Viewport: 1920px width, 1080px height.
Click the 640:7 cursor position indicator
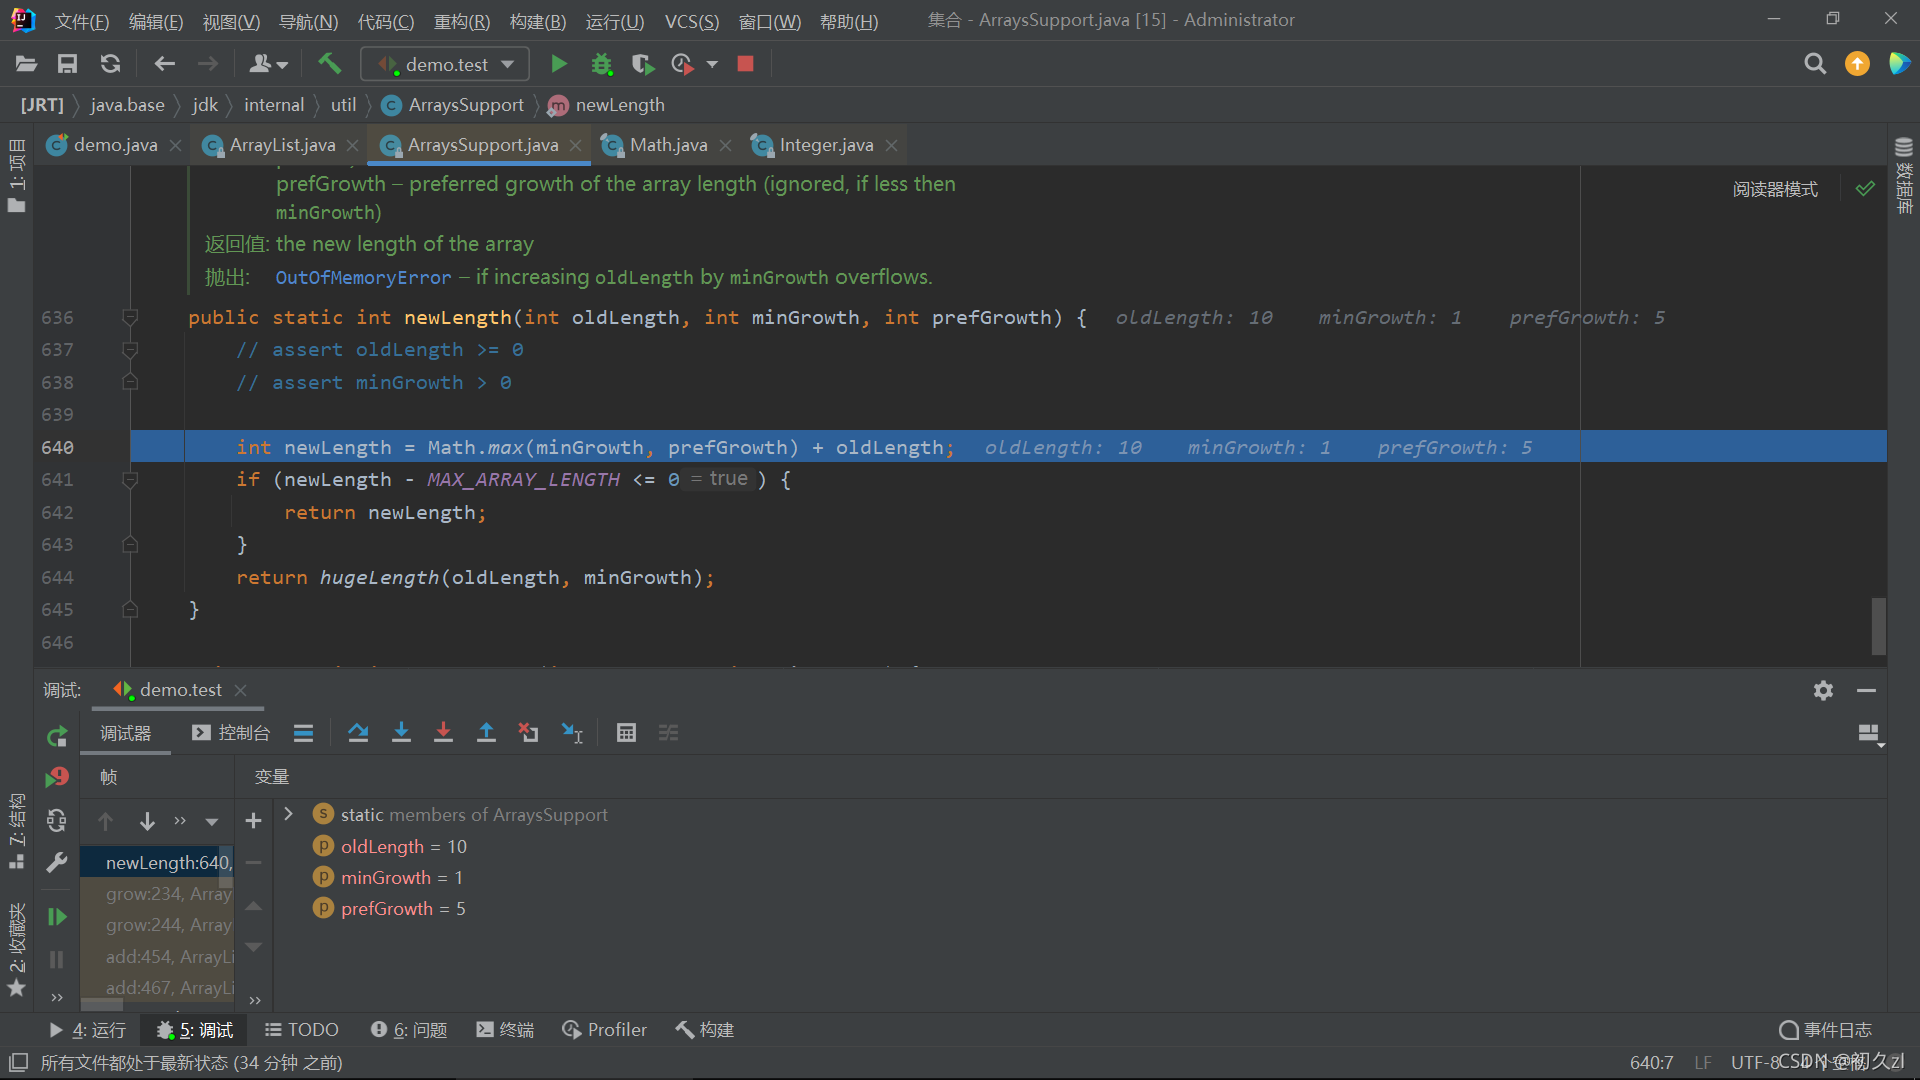pyautogui.click(x=1651, y=1063)
